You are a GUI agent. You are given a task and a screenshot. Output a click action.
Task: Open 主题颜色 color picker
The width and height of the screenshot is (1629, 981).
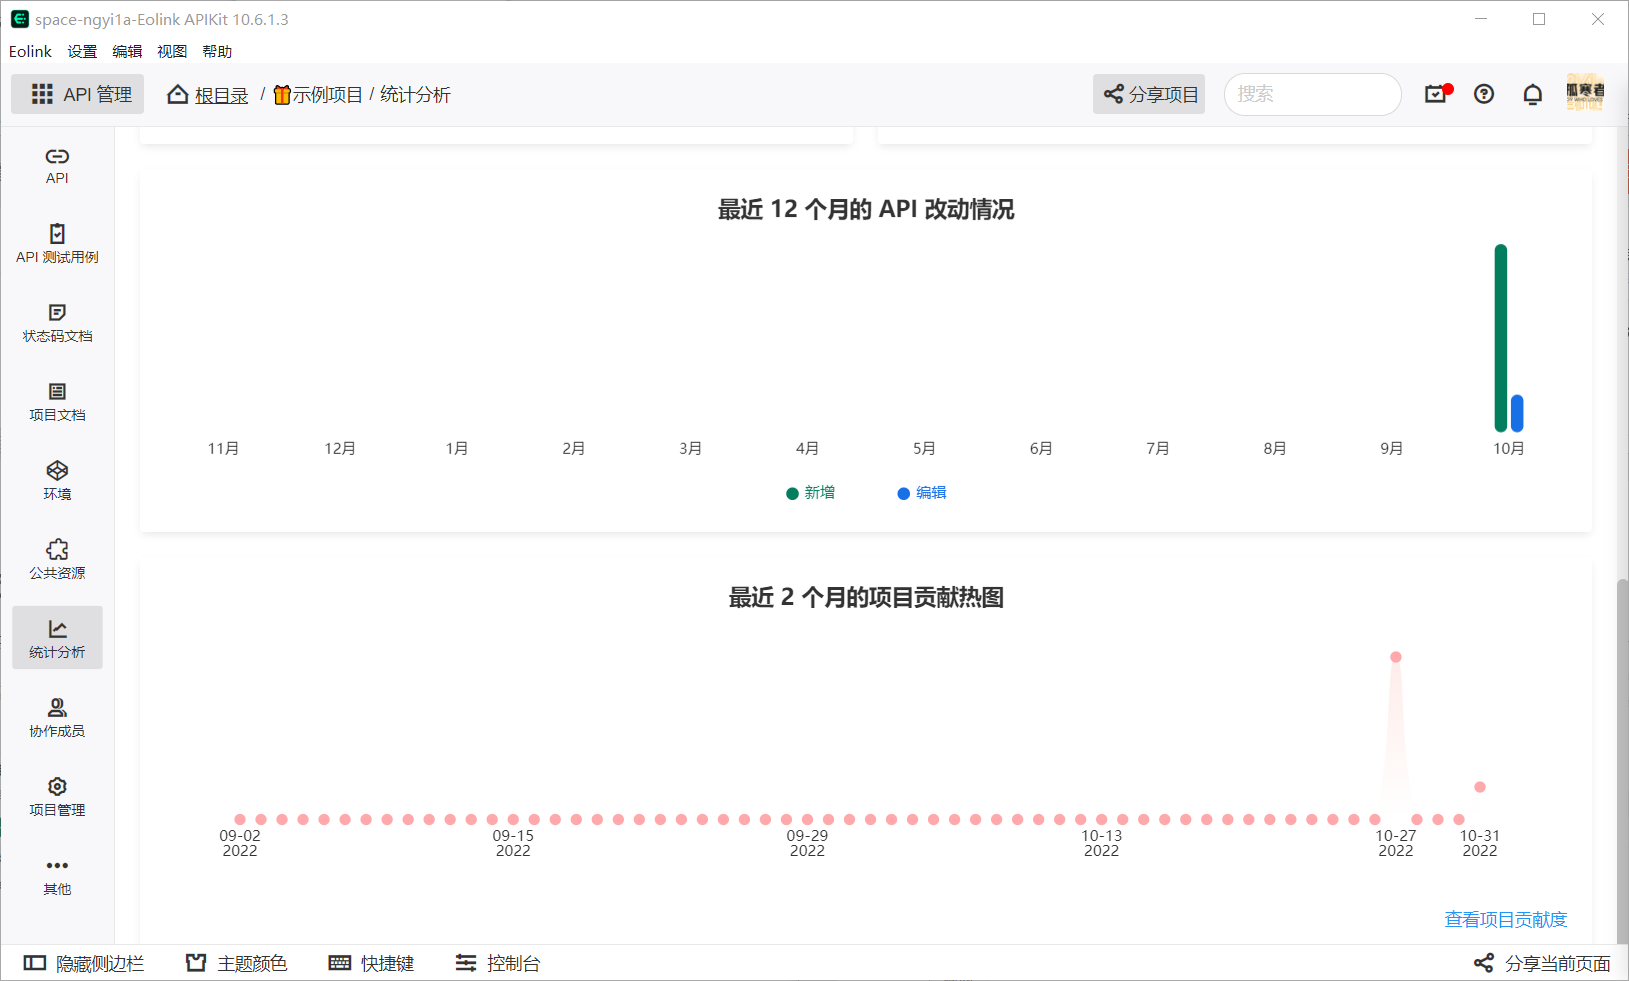236,963
